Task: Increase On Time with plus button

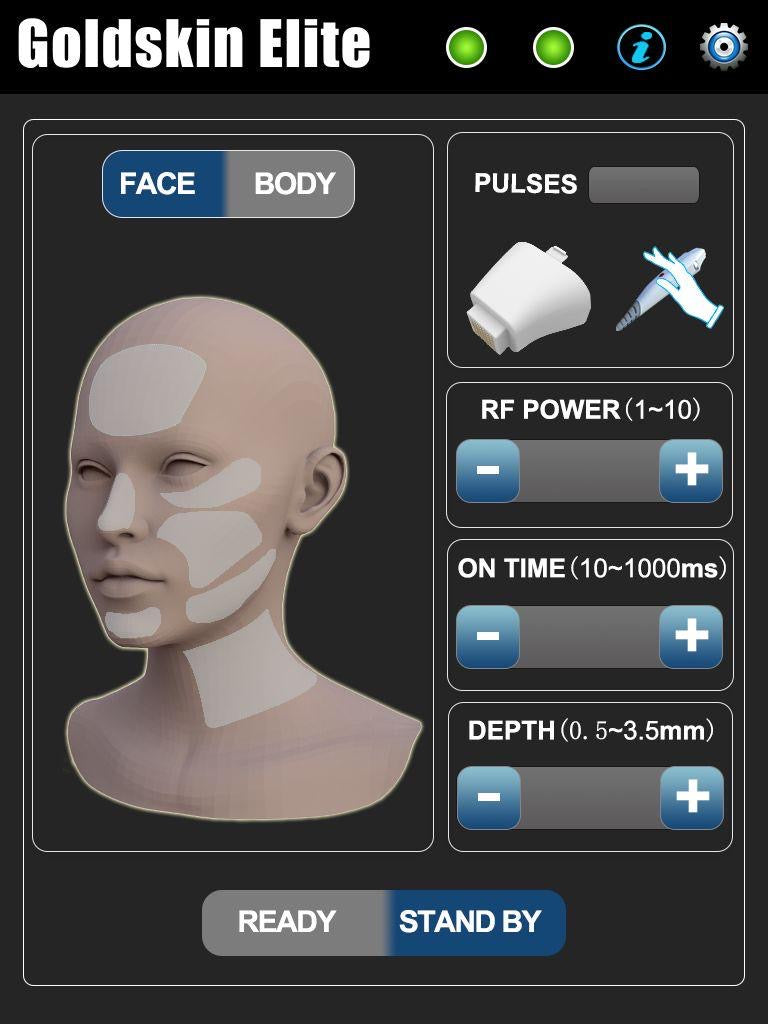Action: click(x=691, y=636)
